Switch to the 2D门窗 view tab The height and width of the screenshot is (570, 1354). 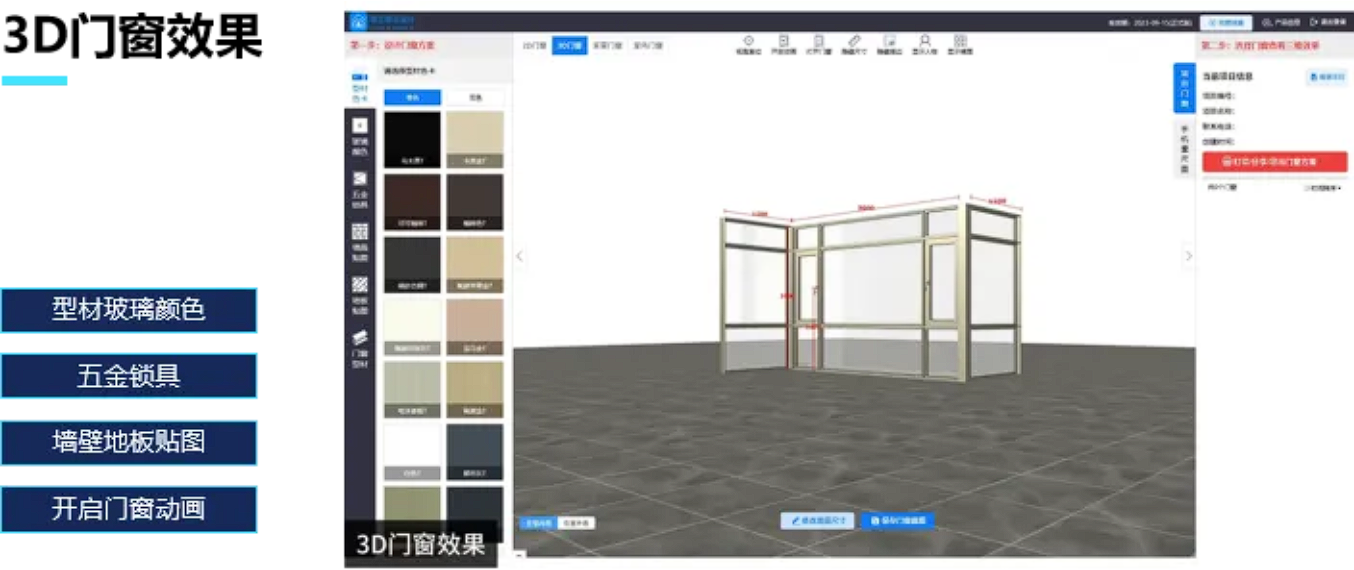click(x=535, y=46)
